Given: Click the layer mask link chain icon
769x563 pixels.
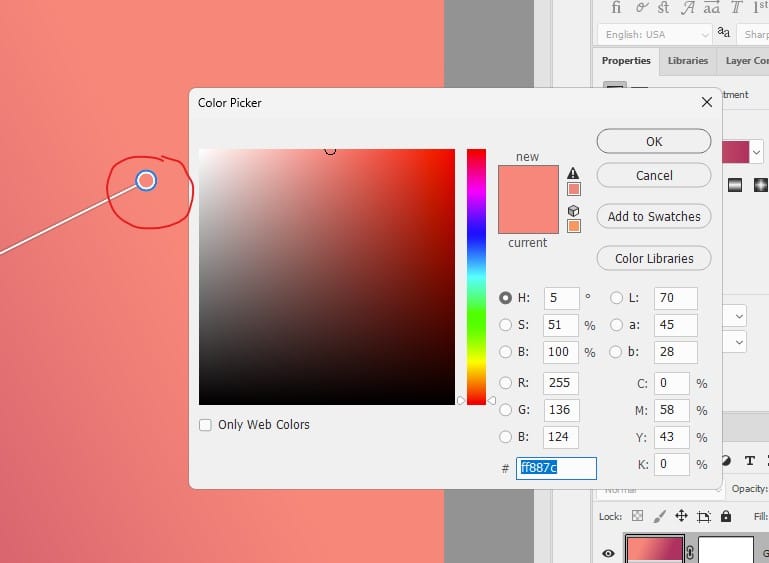Looking at the screenshot, I should click(690, 553).
